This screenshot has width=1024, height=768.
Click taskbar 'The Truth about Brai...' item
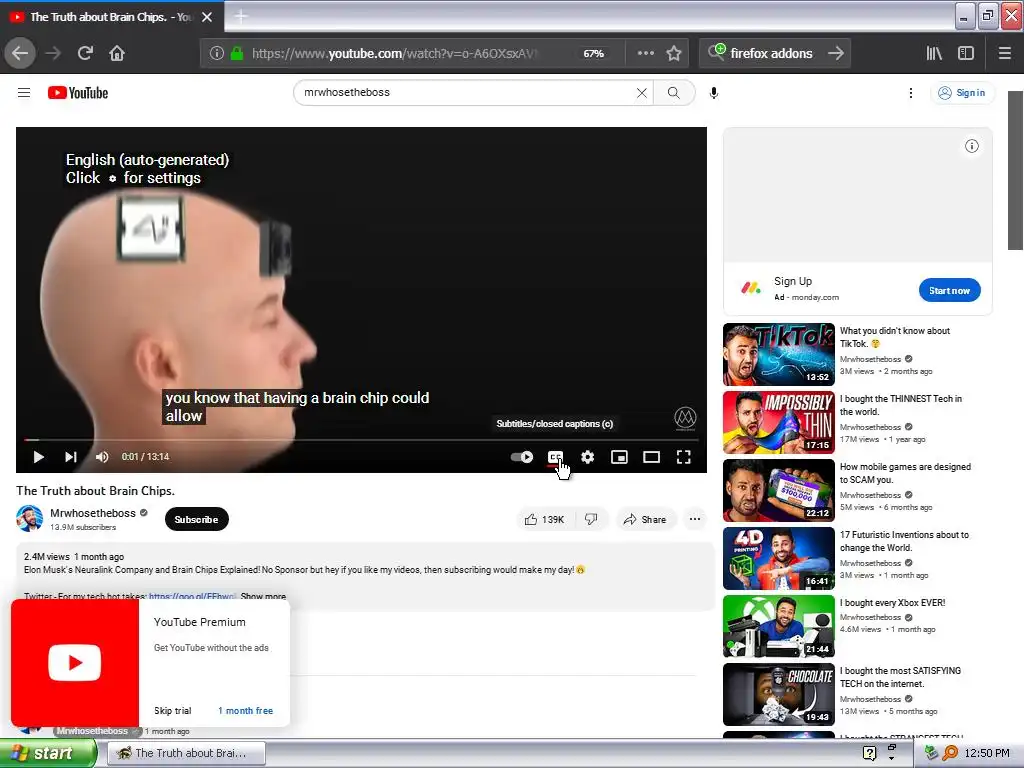click(x=186, y=753)
